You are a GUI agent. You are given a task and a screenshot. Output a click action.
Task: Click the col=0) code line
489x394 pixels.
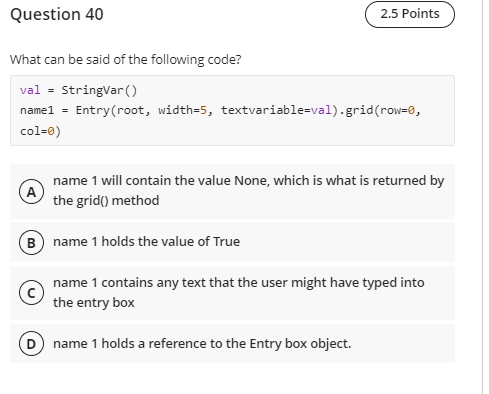click(x=40, y=131)
